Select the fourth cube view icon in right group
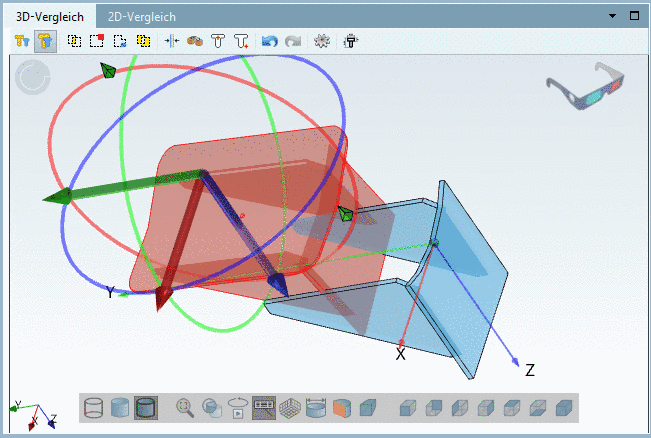Screen dimensions: 651x438 (486, 408)
